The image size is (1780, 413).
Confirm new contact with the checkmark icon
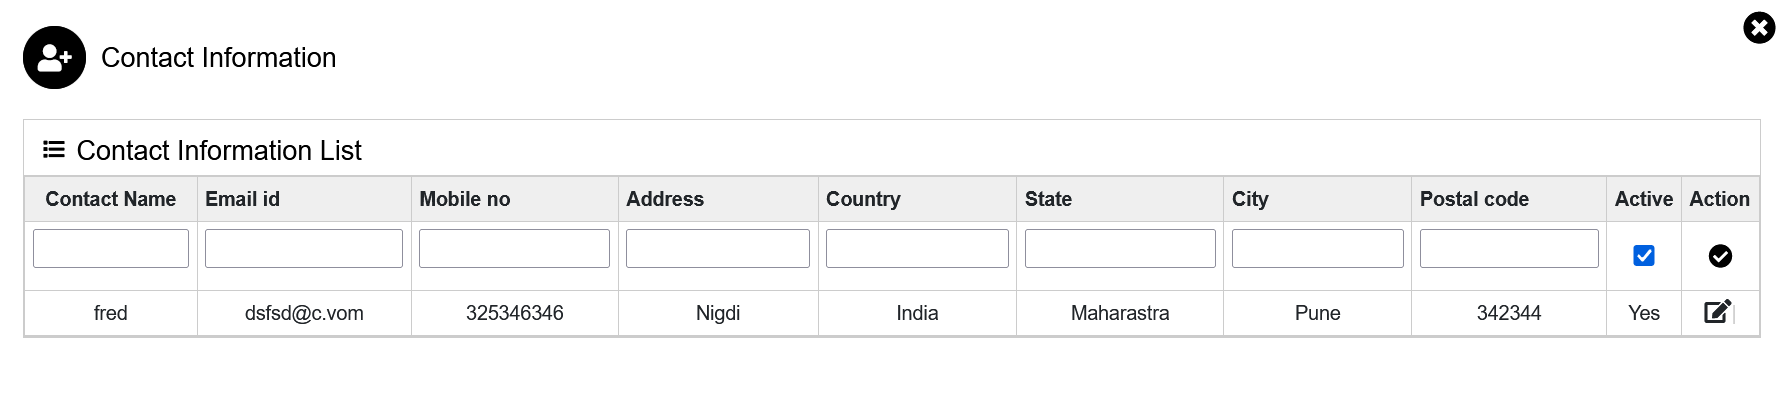pyautogui.click(x=1720, y=256)
